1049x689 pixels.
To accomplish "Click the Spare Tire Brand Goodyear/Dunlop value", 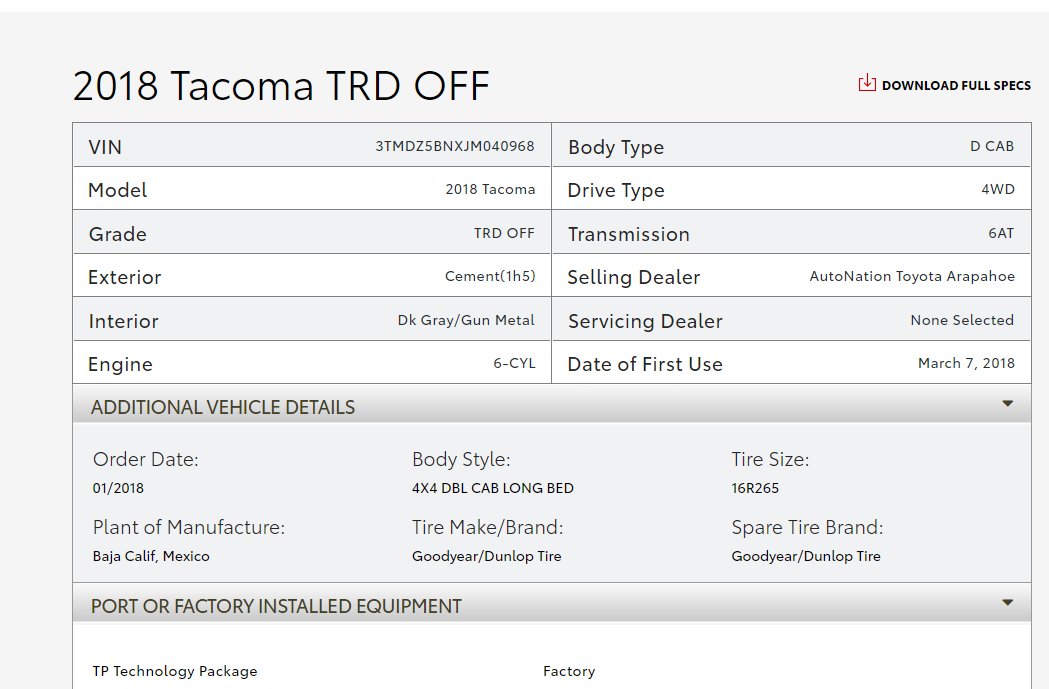I will pos(805,556).
